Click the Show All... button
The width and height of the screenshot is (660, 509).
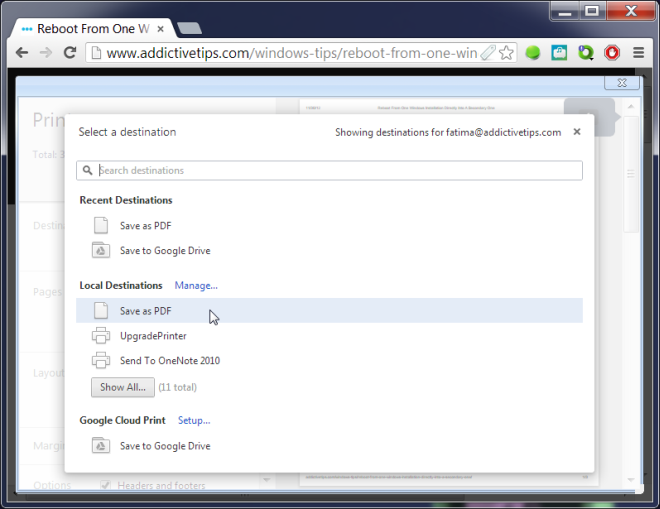click(123, 387)
